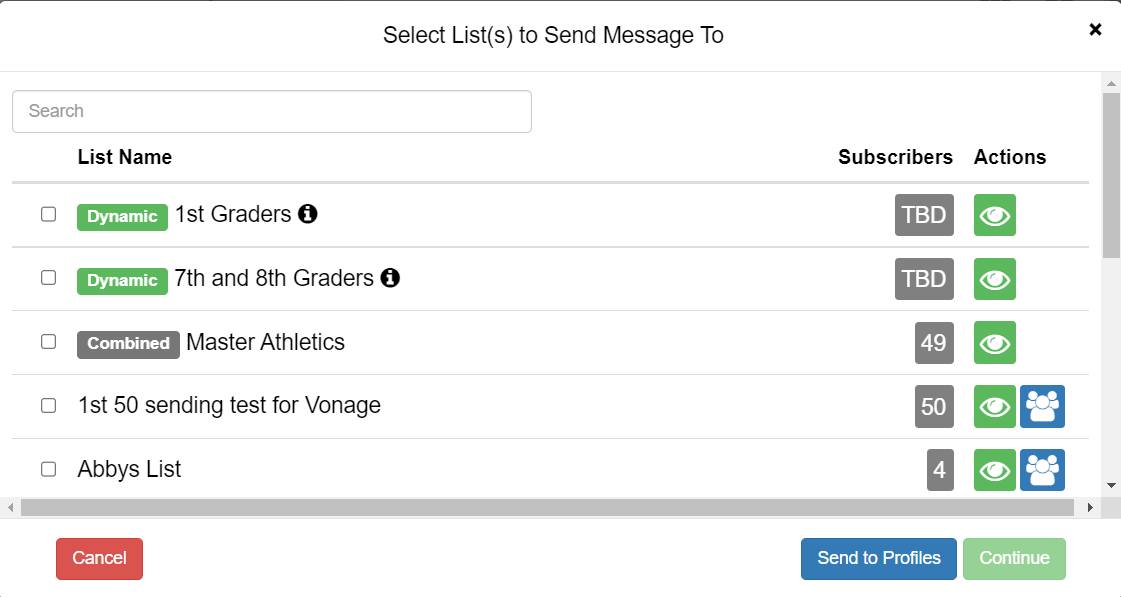Select the Master Athletics checkbox

tap(49, 341)
